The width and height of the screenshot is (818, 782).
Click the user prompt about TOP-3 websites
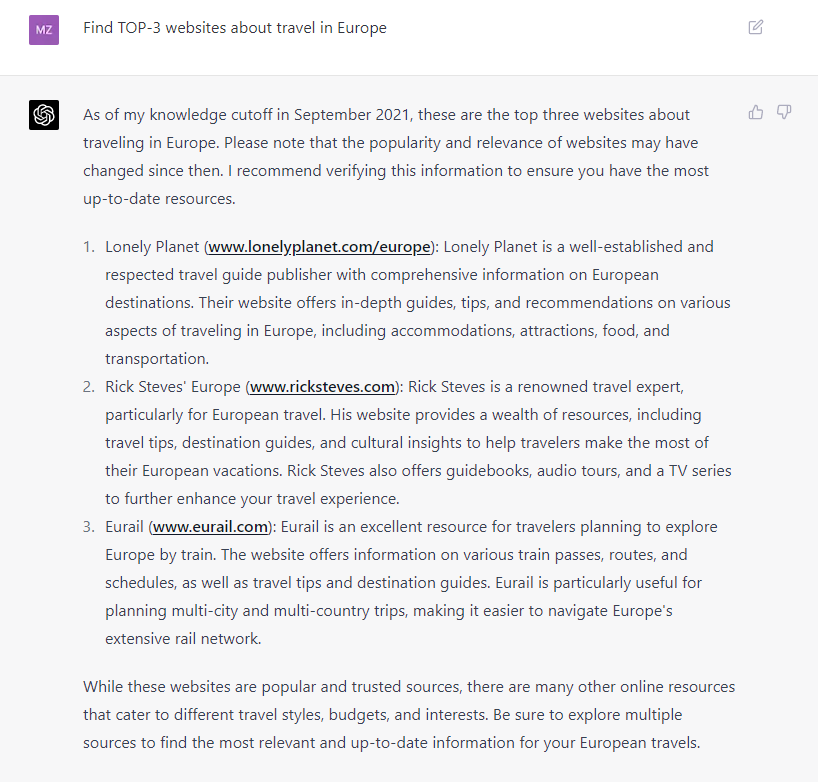[235, 28]
